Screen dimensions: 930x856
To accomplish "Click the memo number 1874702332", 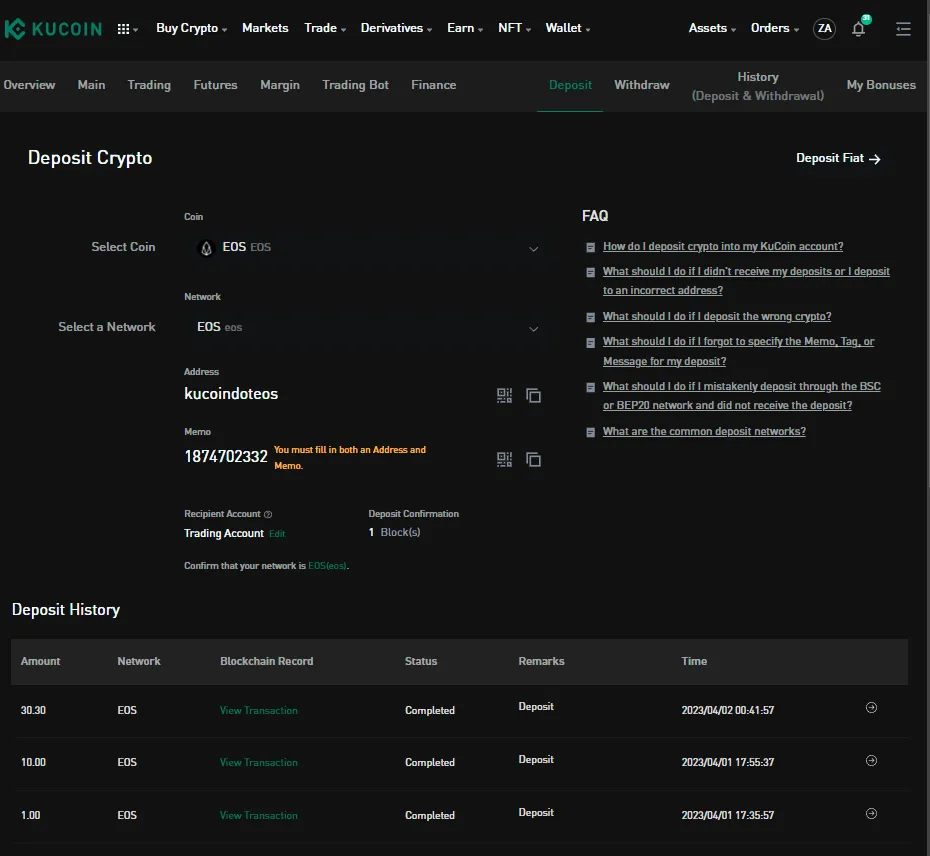I will click(225, 456).
